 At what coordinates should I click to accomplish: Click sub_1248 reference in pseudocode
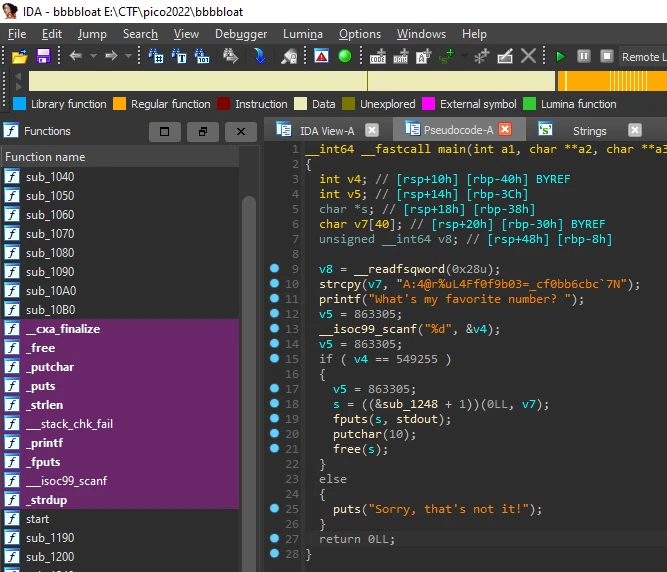410,404
